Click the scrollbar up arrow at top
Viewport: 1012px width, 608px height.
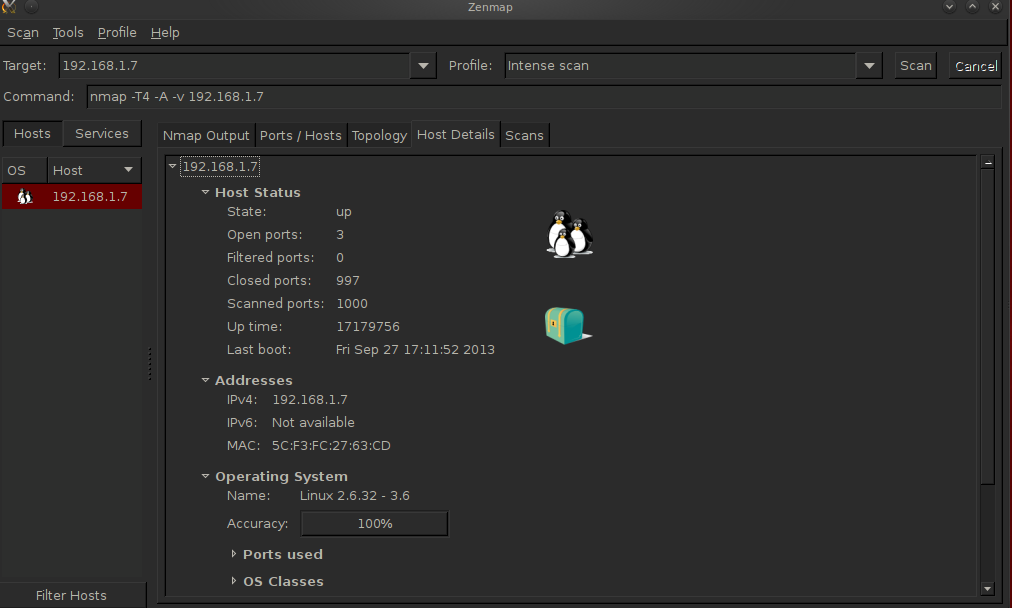[987, 162]
